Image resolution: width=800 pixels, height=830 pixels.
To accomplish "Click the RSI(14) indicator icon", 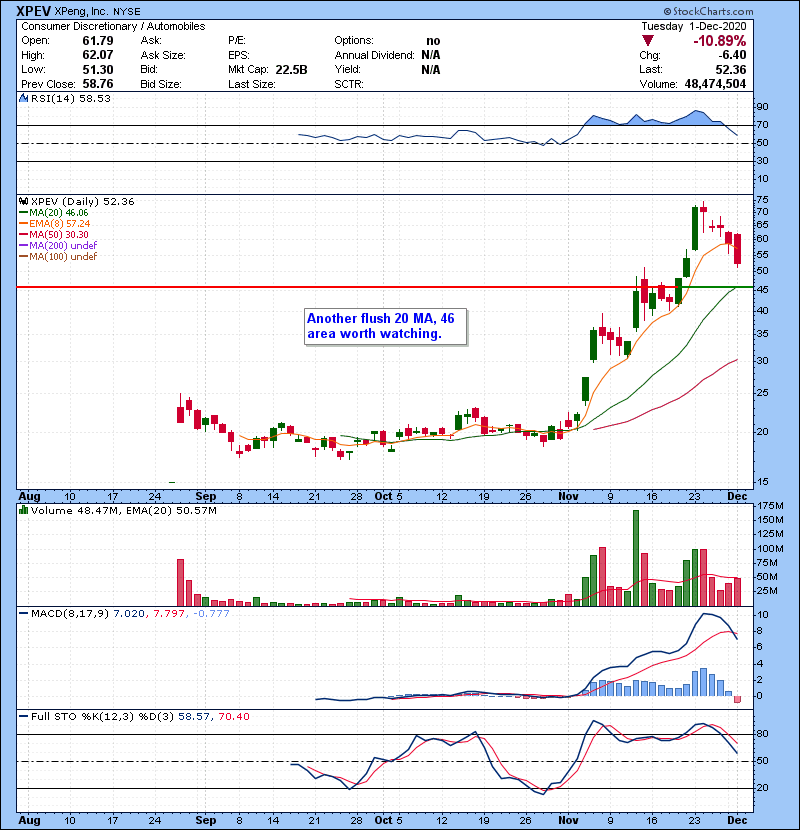I will point(23,98).
